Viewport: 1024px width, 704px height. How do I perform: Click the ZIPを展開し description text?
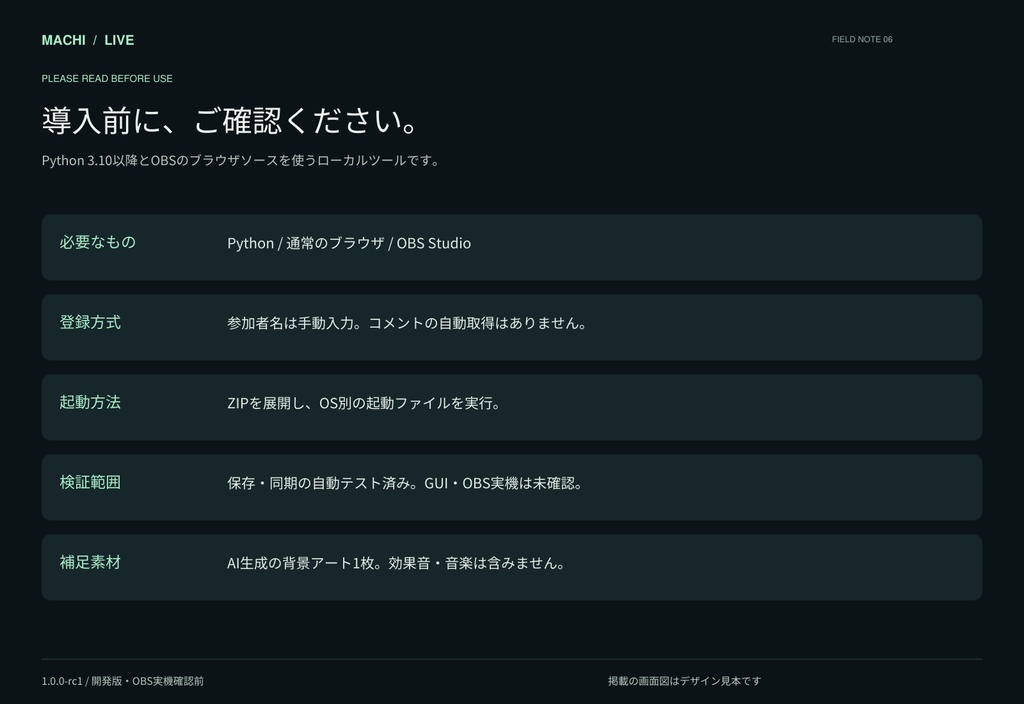(364, 403)
